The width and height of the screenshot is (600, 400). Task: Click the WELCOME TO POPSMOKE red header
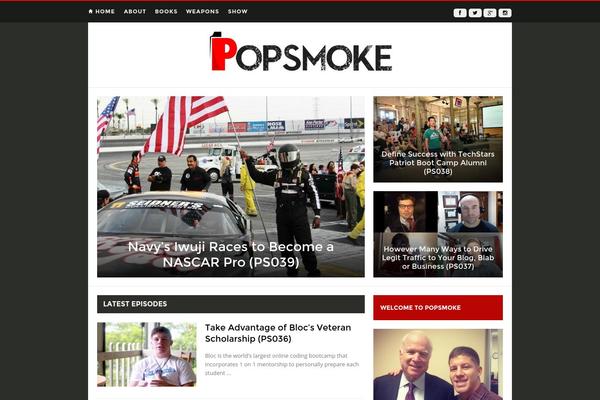[438, 307]
